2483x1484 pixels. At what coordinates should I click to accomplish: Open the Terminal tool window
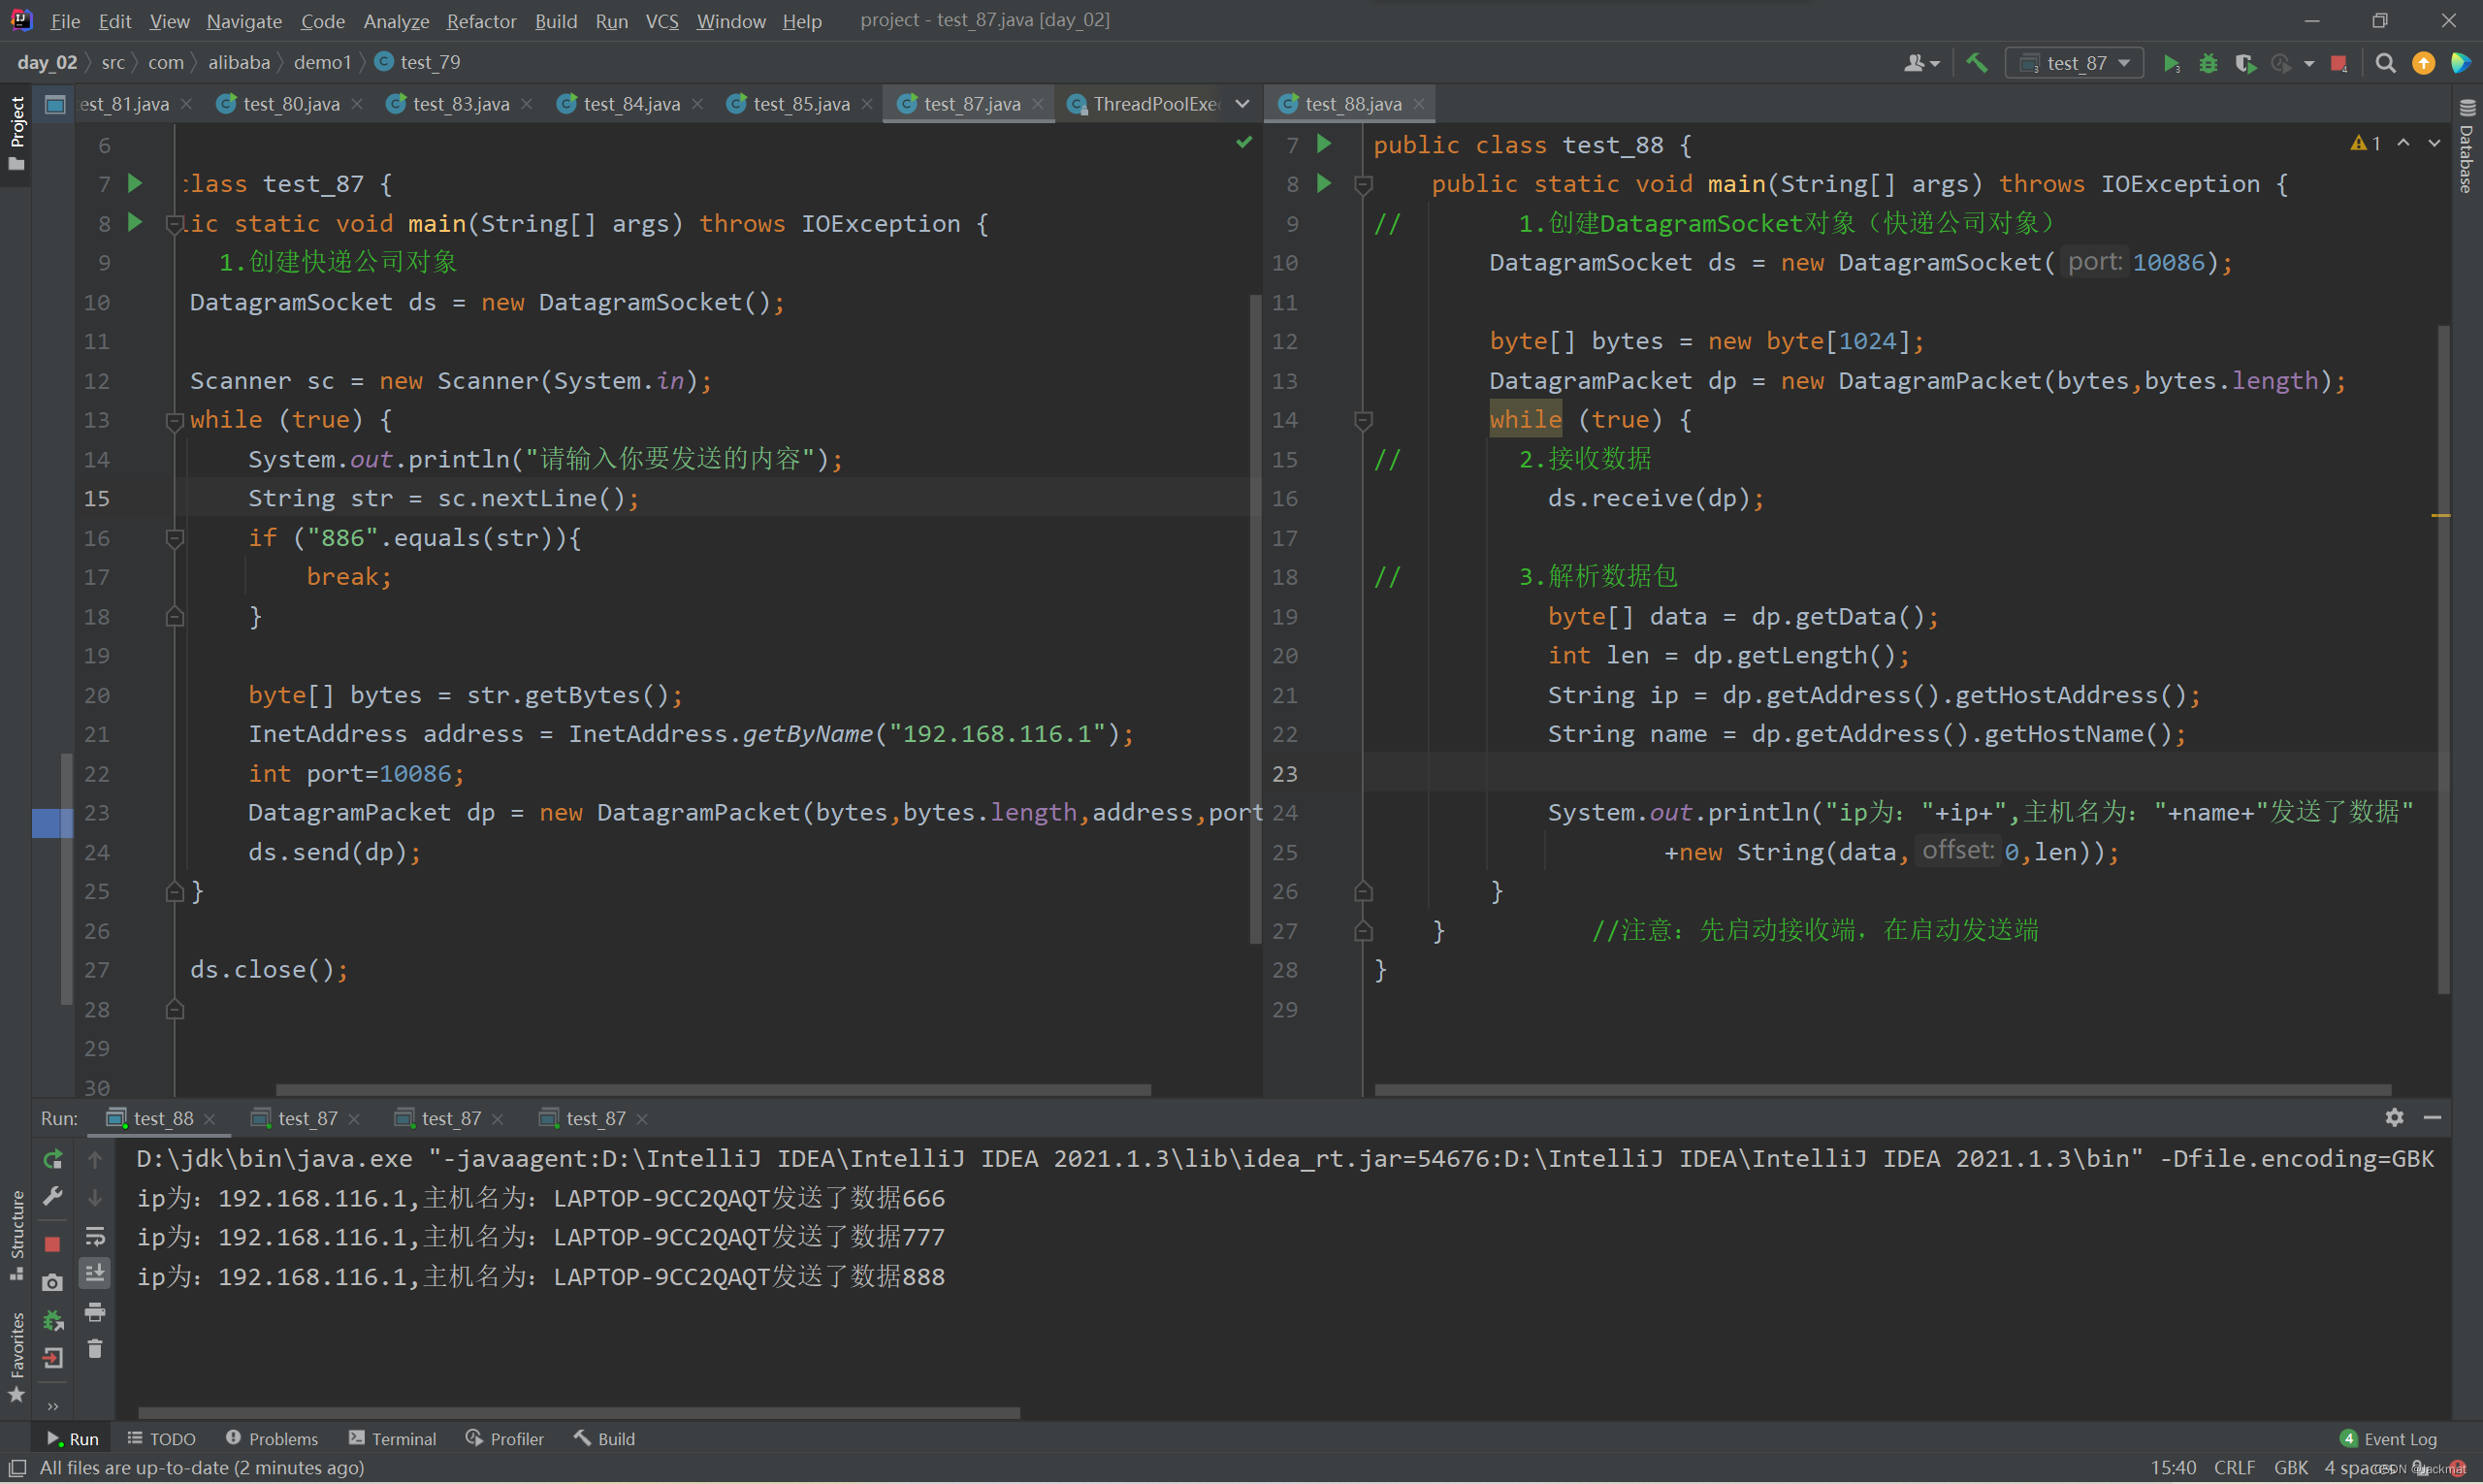point(392,1439)
